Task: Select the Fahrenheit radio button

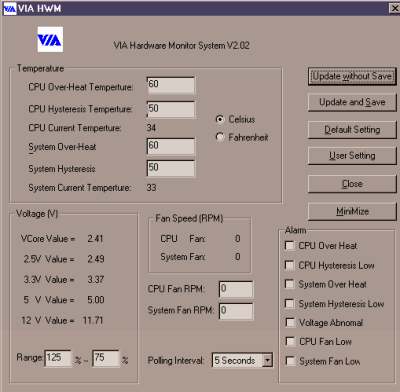Action: [220, 137]
